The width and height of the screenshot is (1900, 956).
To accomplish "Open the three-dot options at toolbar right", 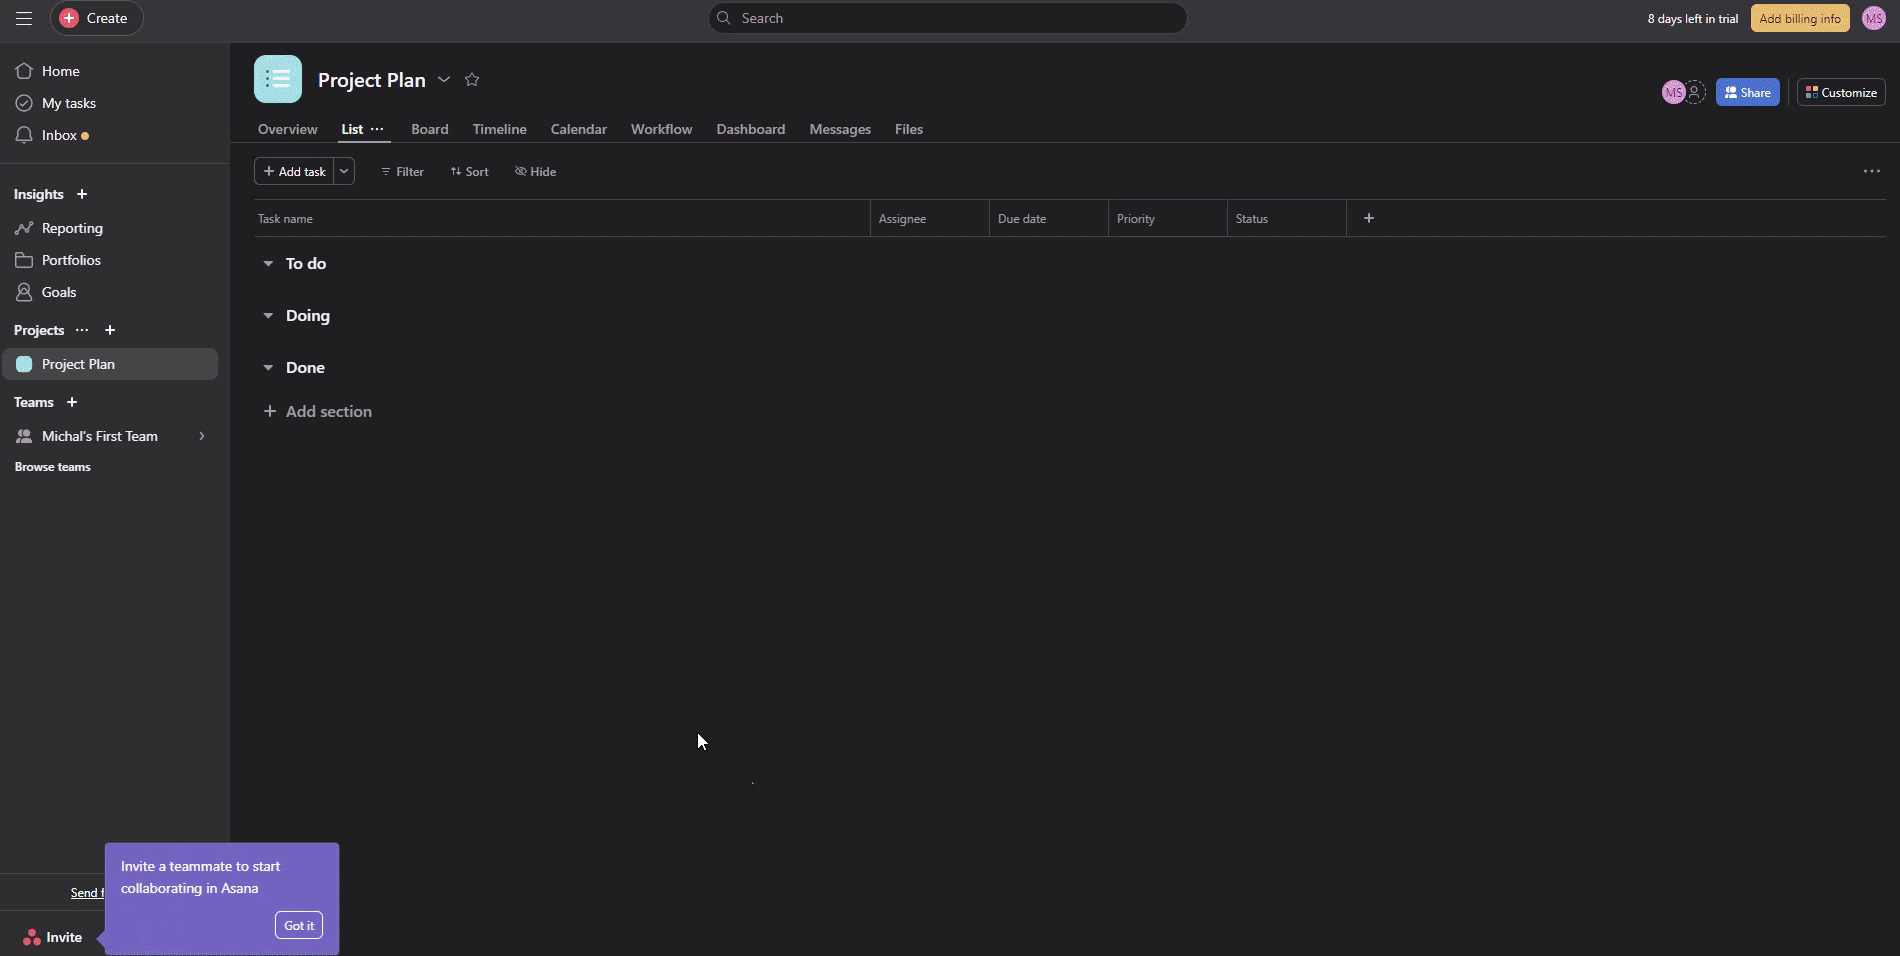I will click(1871, 171).
